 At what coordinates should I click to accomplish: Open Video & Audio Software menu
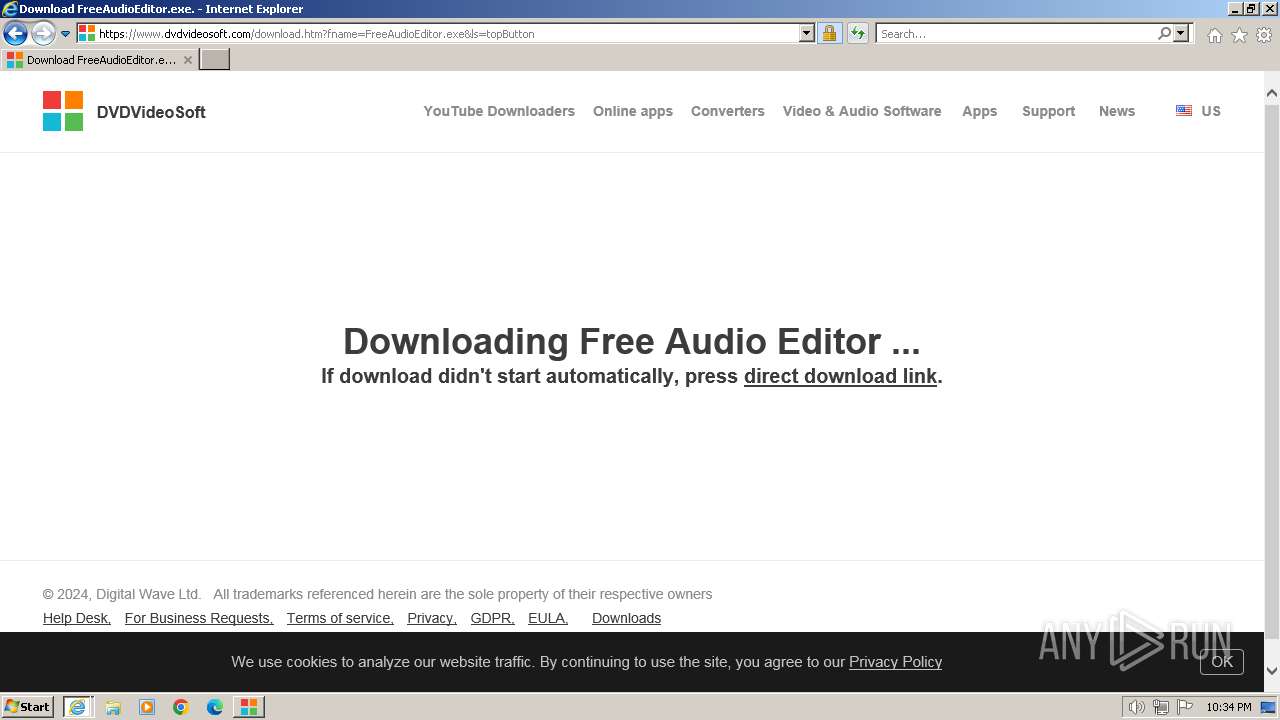[862, 111]
